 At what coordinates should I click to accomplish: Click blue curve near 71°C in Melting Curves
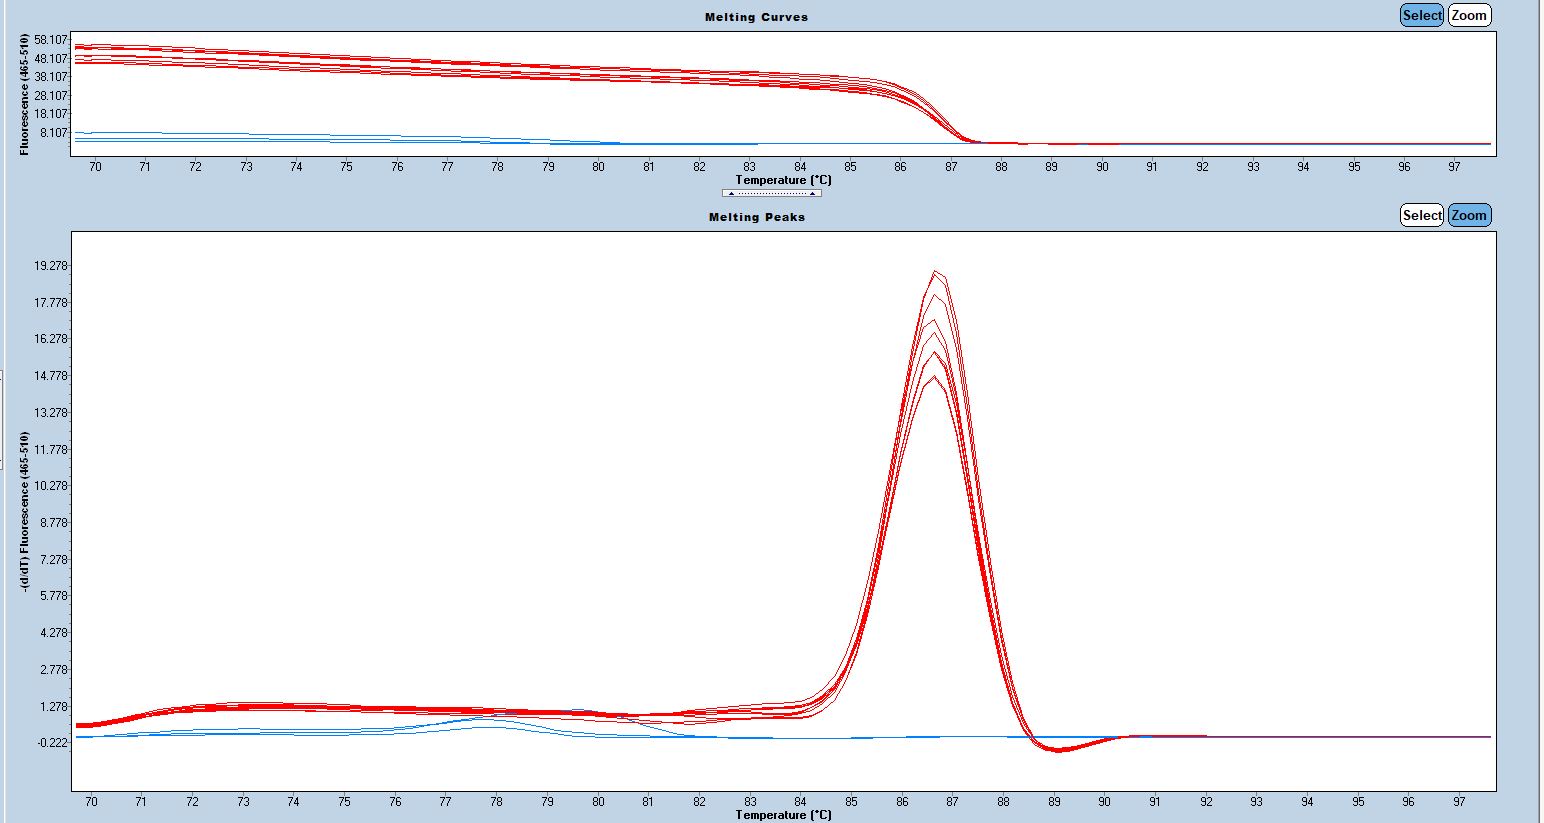[145, 133]
